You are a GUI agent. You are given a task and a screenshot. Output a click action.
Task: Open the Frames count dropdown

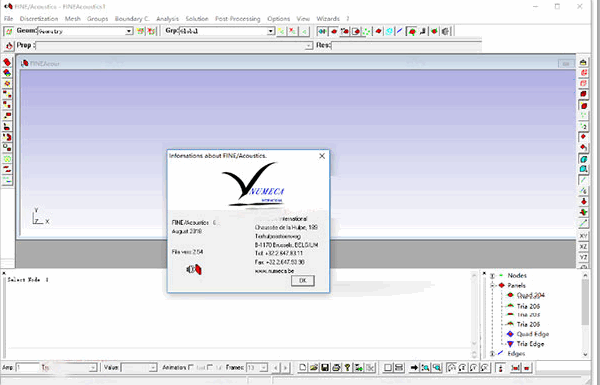[264, 368]
